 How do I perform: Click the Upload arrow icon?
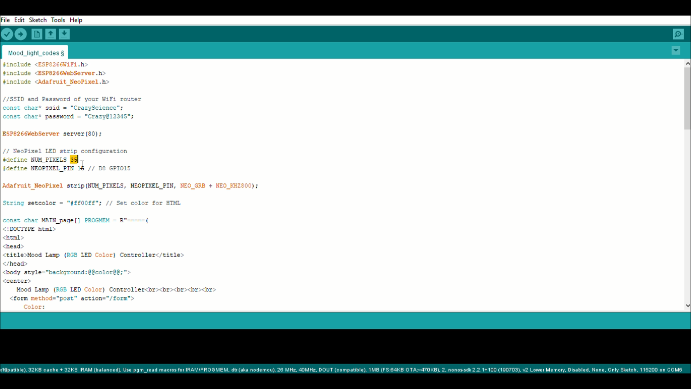[21, 34]
